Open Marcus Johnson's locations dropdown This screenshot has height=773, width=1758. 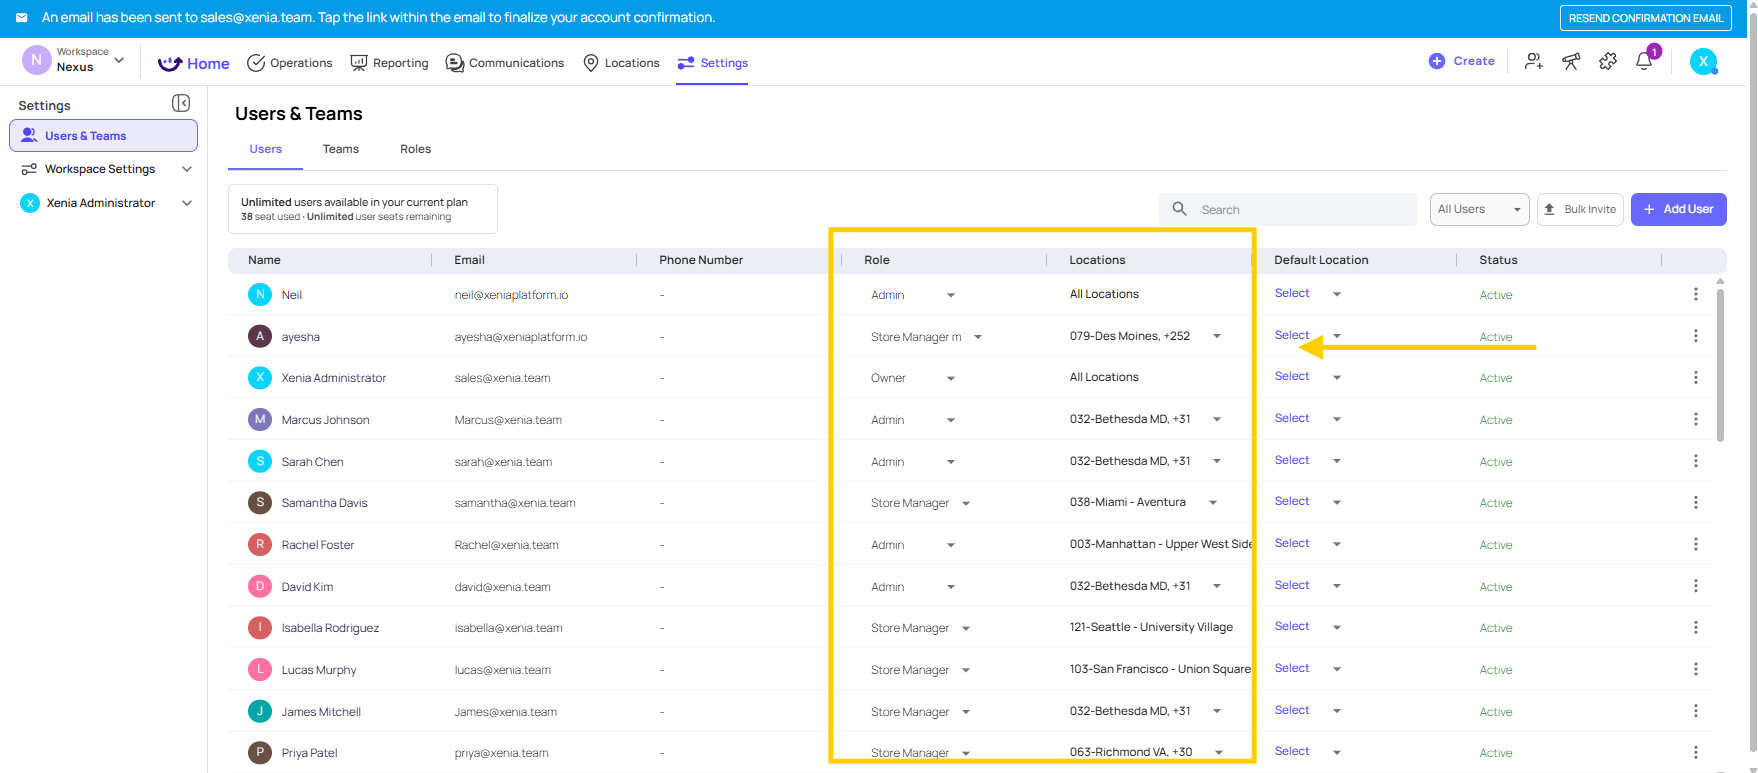1217,419
